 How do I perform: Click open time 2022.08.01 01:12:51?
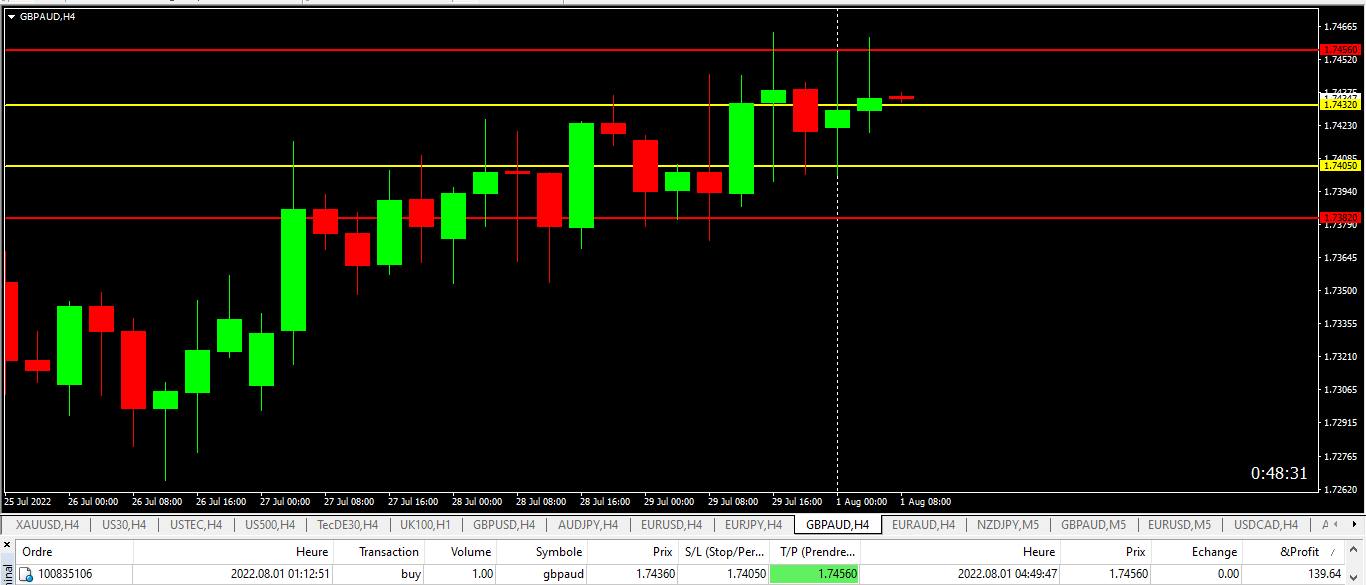280,574
